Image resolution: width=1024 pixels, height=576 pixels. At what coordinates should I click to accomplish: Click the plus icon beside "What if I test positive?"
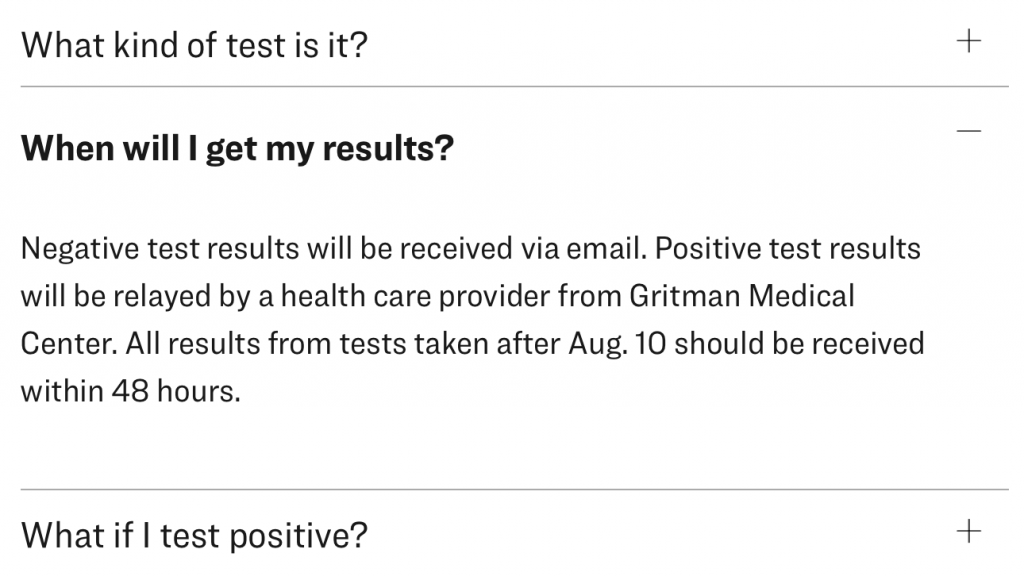click(x=968, y=531)
